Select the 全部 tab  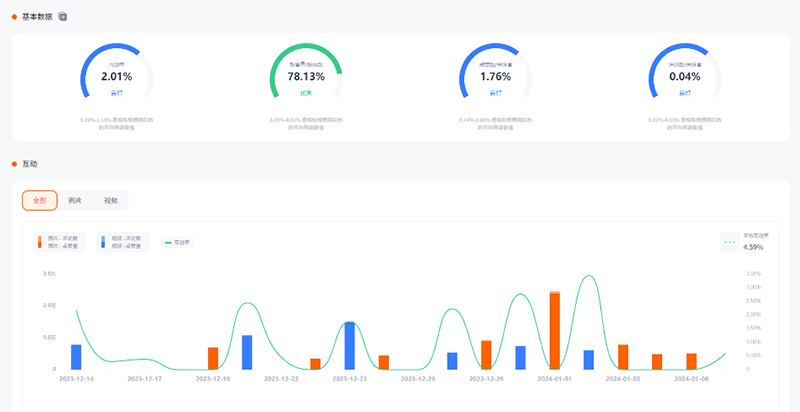40,200
